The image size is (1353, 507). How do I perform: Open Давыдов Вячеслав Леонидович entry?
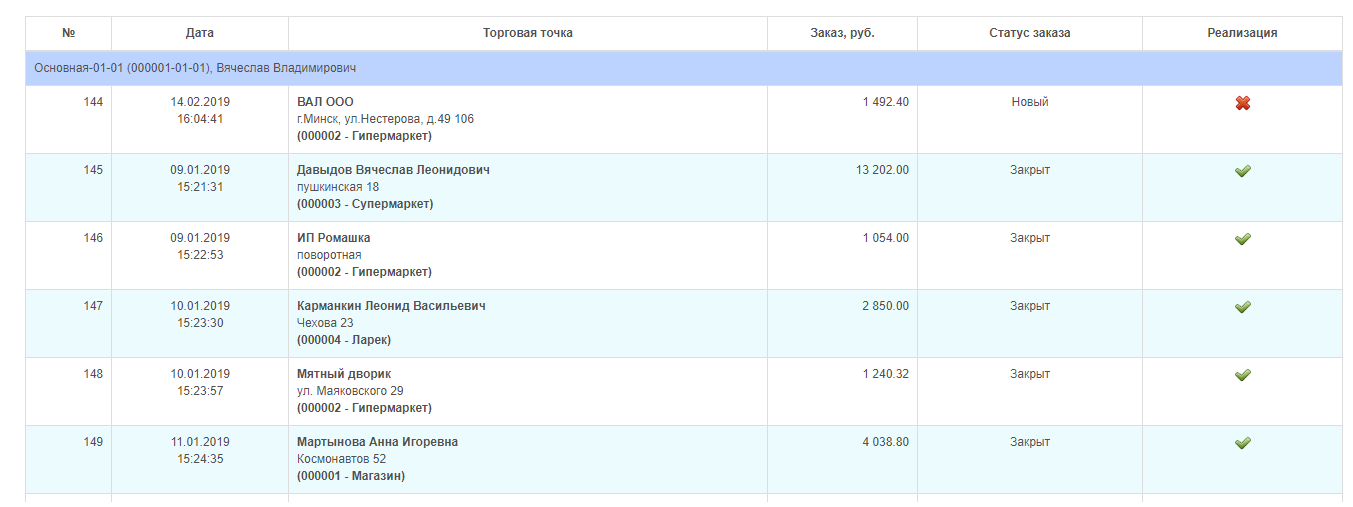click(393, 170)
